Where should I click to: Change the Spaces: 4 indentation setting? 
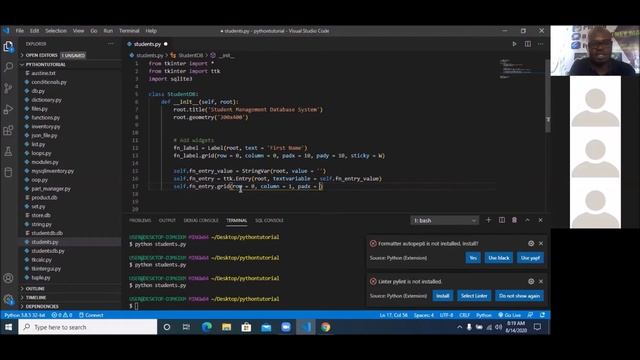[424, 315]
